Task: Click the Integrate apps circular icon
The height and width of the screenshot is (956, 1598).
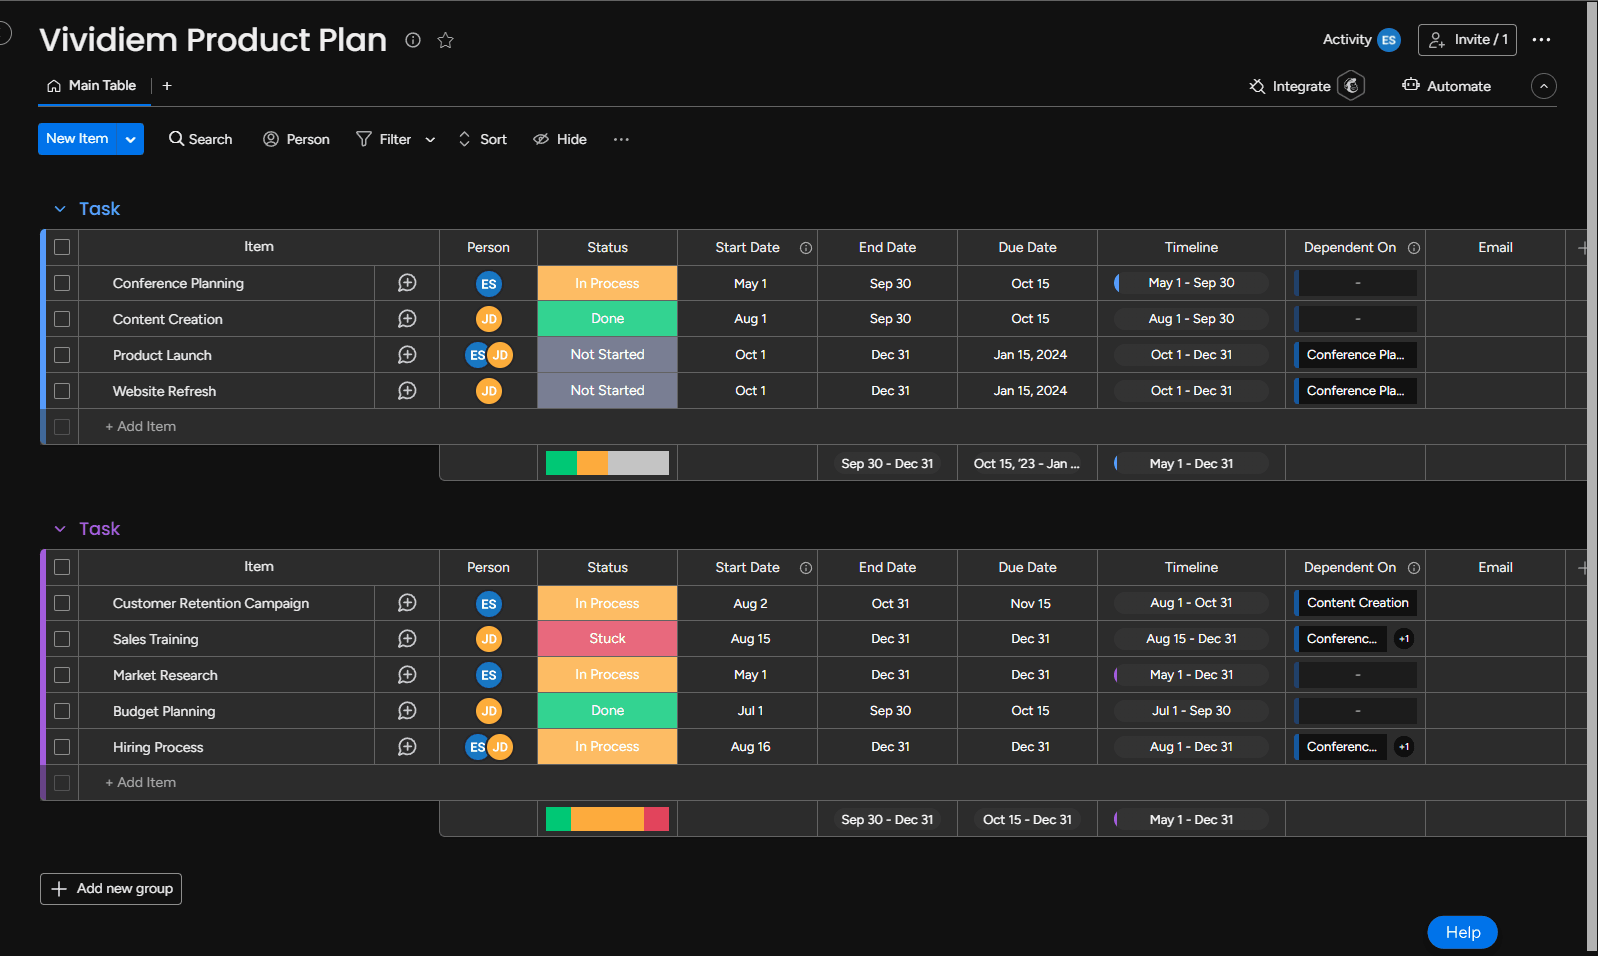Action: click(1351, 86)
